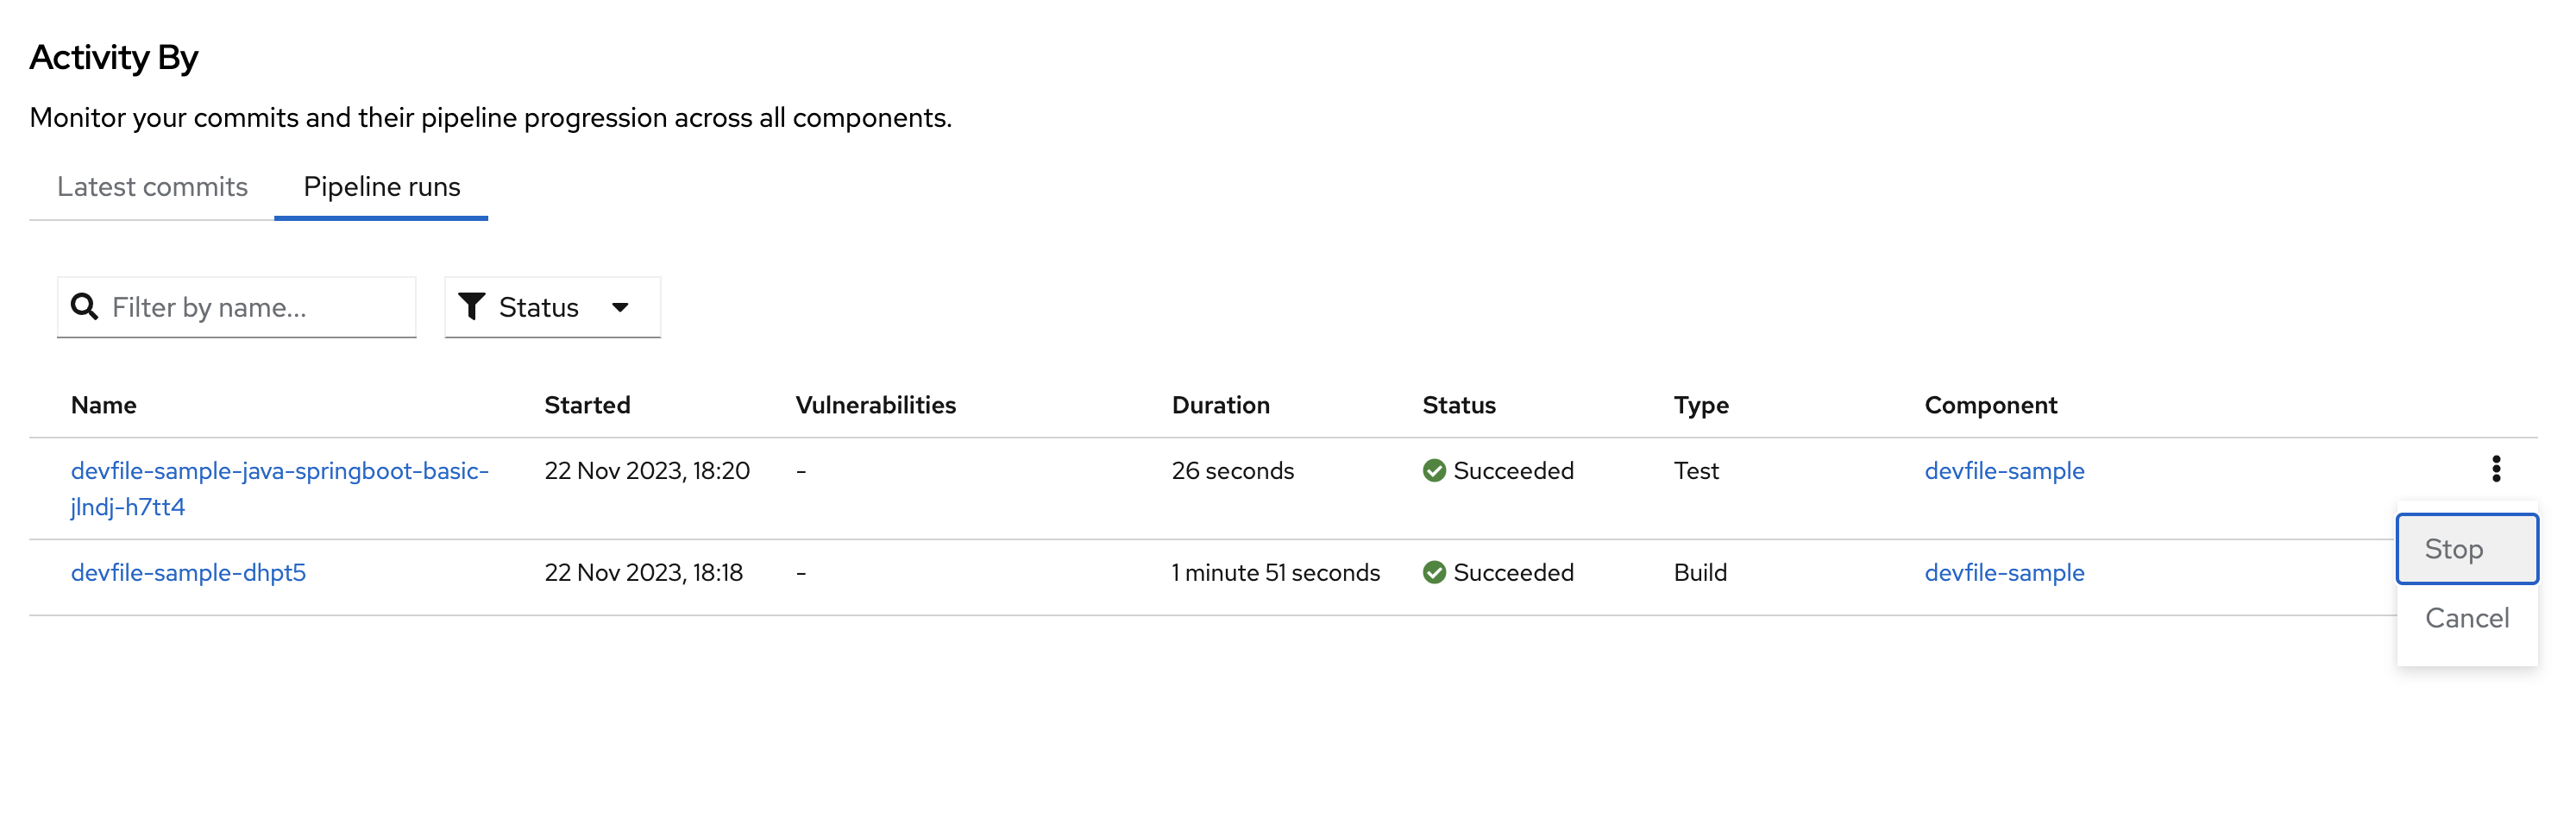Choose Stop from the actions menu

coord(2466,549)
